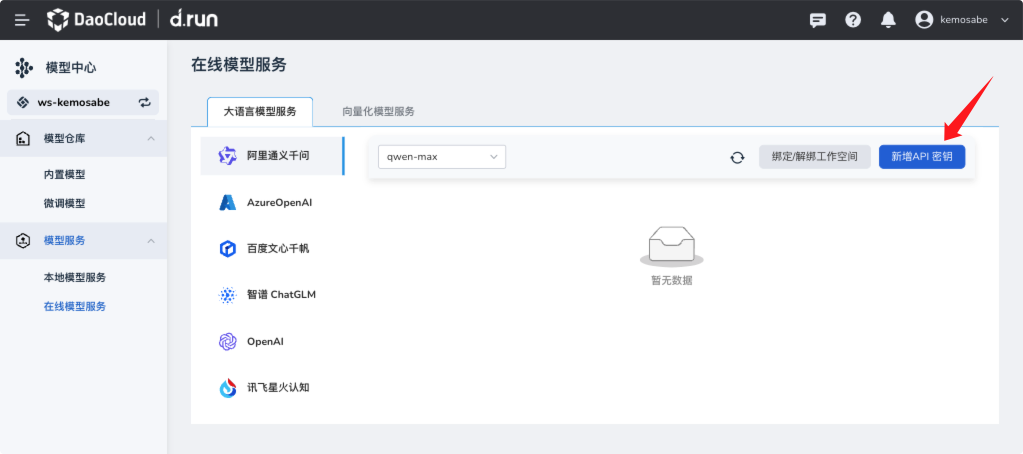Click the 绑定/解绑工作空间 button
This screenshot has width=1023, height=454.
tap(814, 157)
